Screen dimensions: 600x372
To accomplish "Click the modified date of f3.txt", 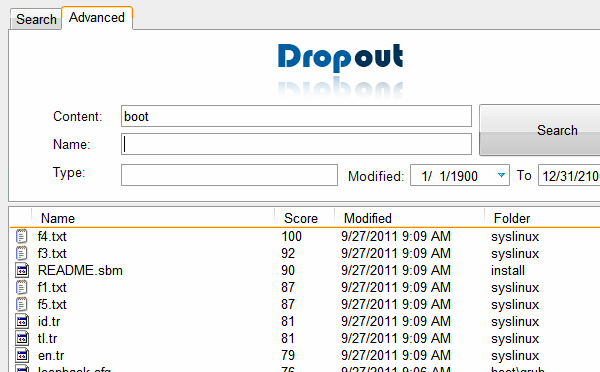I will point(396,253).
